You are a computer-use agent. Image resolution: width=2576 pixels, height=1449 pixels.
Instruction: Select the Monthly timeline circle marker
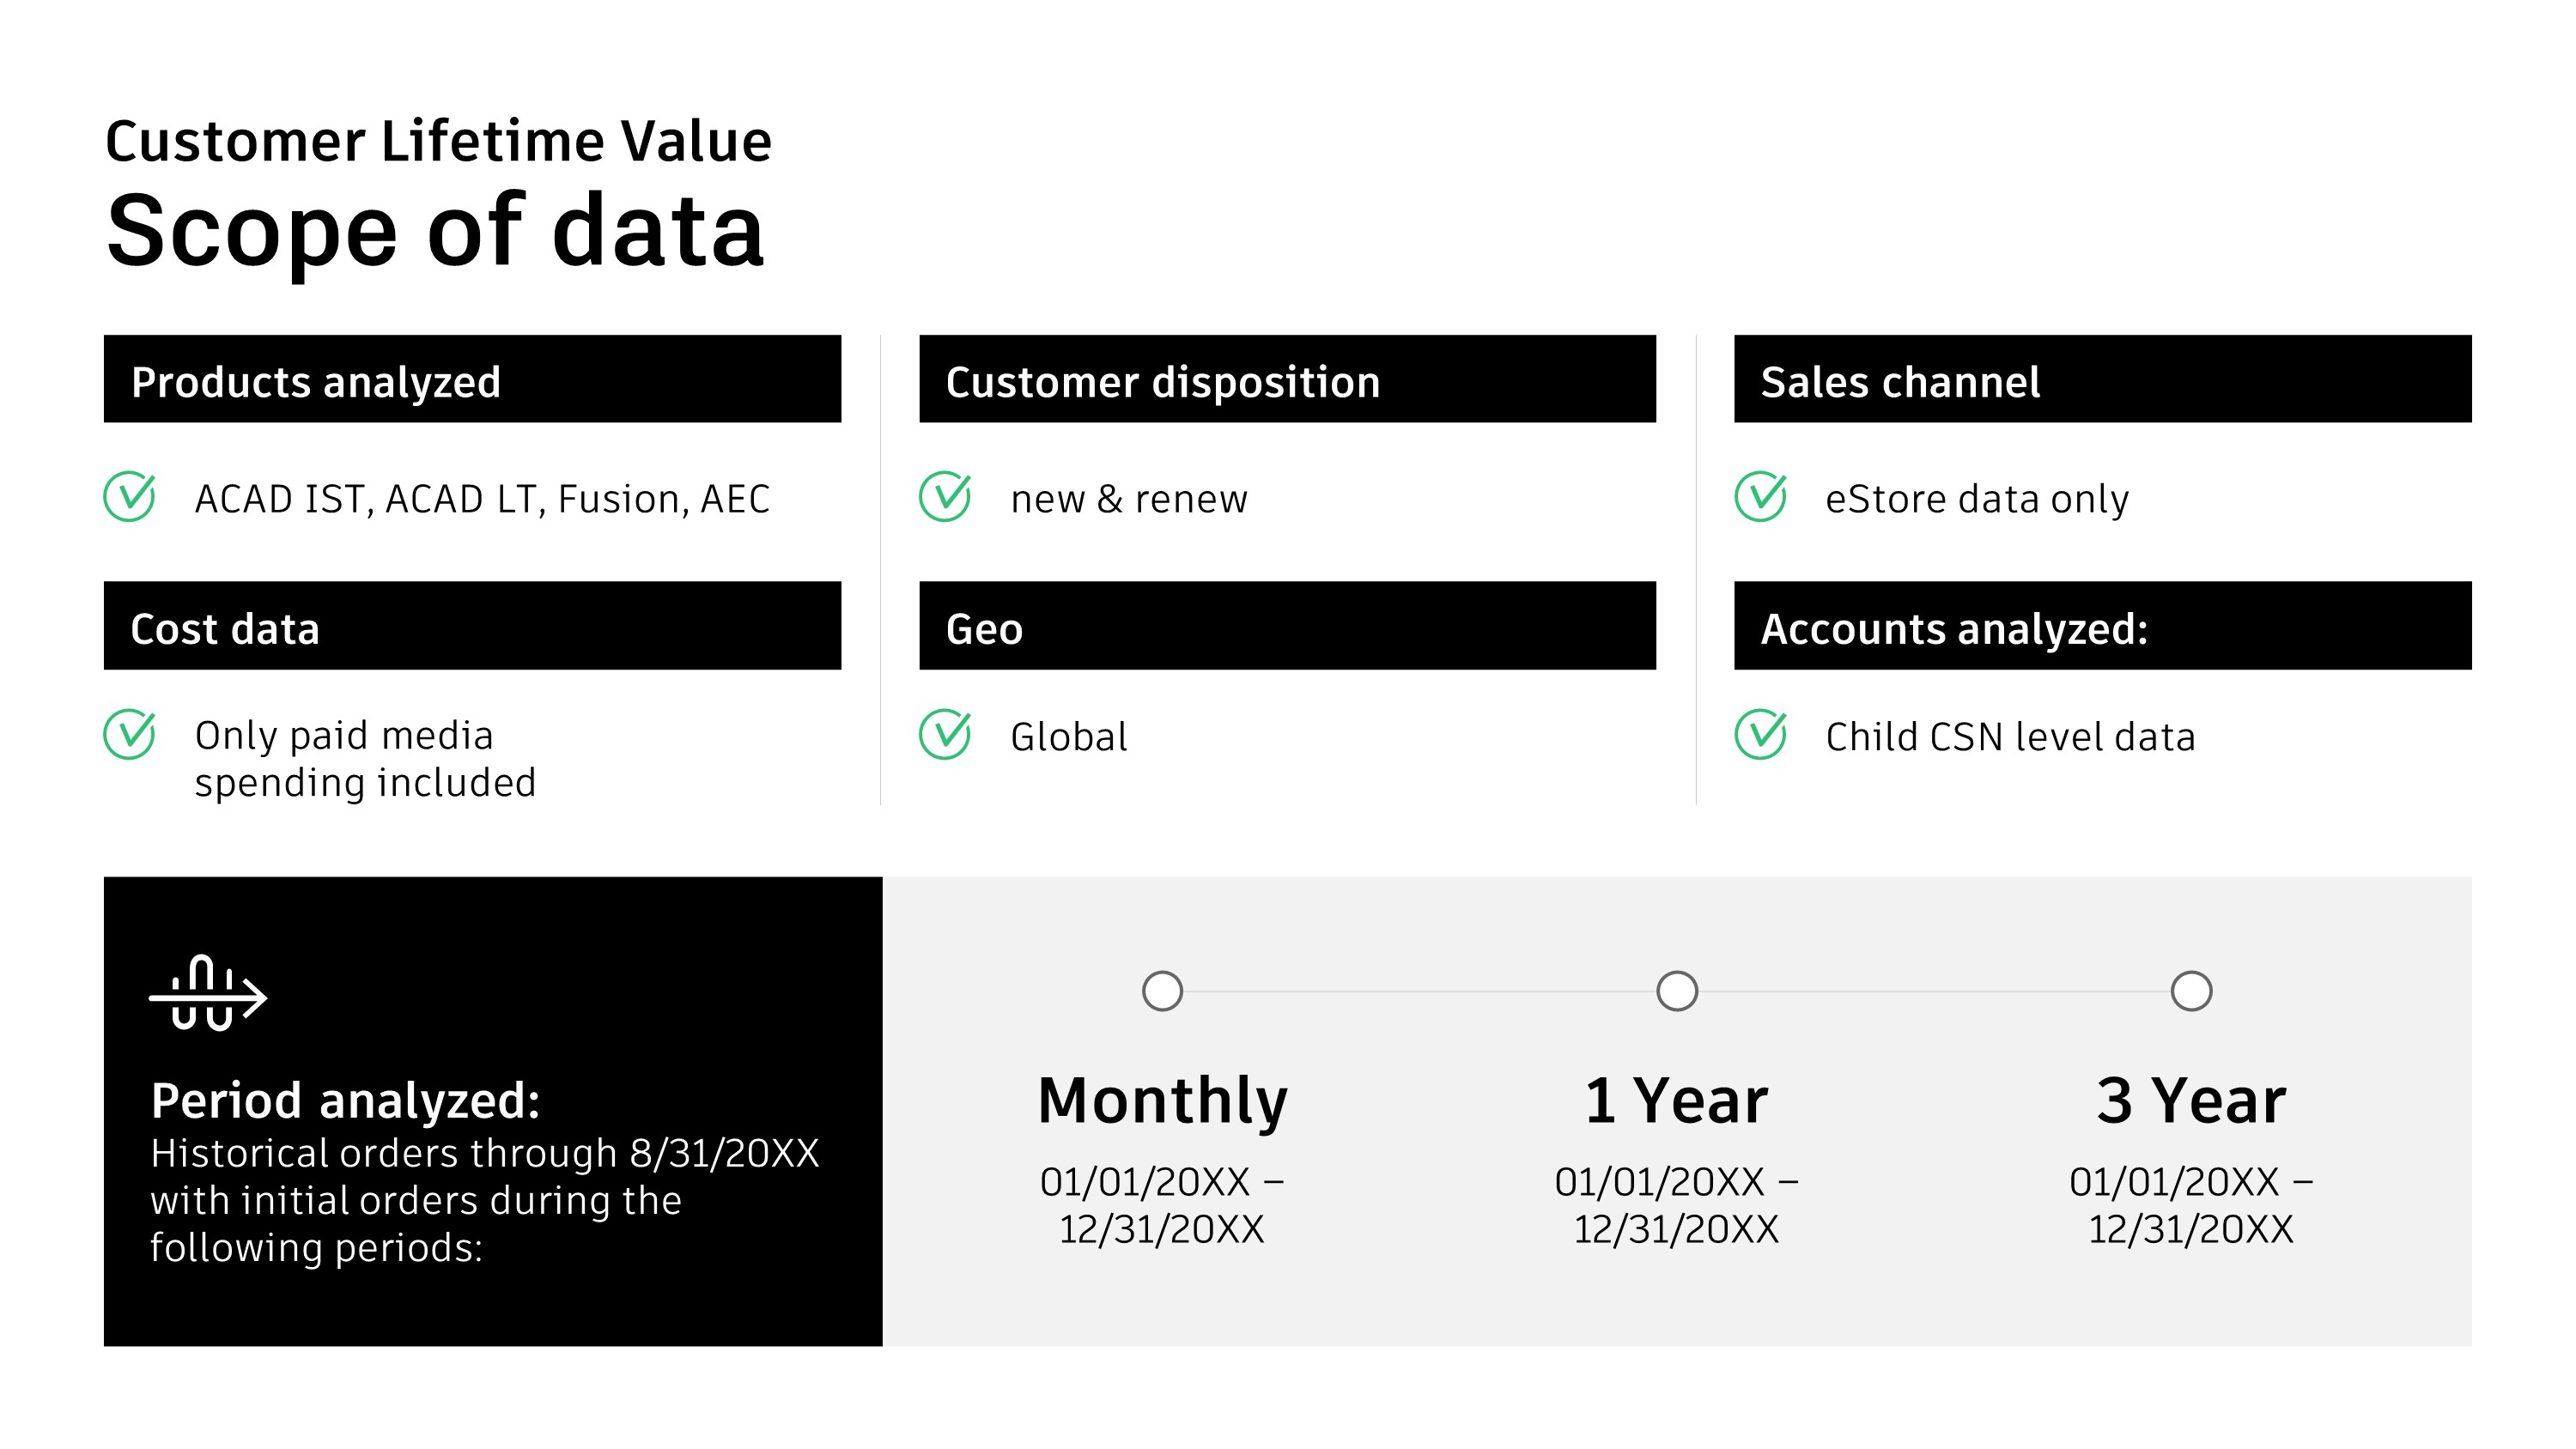tap(1162, 991)
